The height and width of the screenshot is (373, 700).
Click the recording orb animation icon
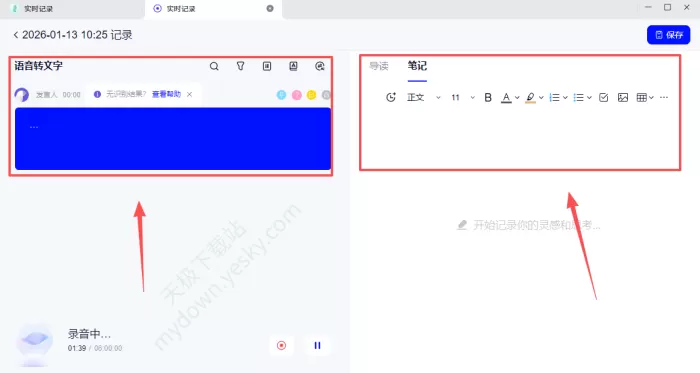point(34,340)
